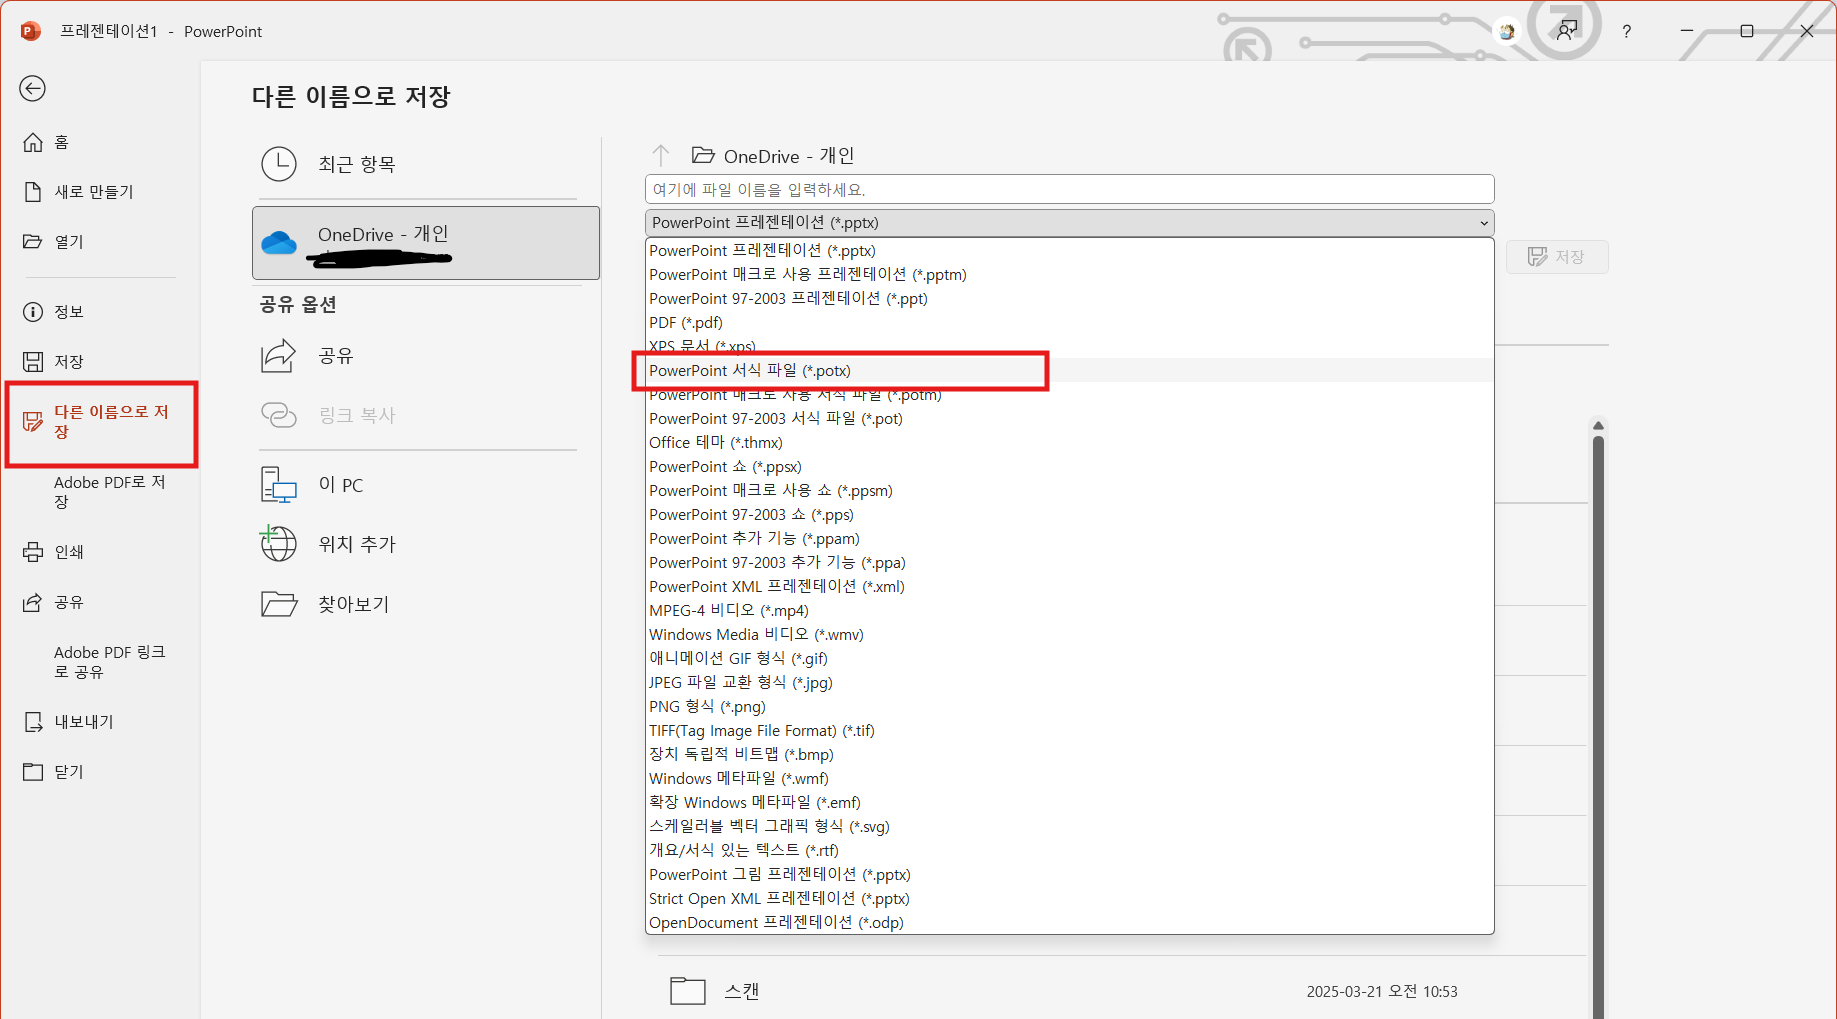Go up one folder level arrow
Image resolution: width=1837 pixels, height=1019 pixels.
click(661, 156)
